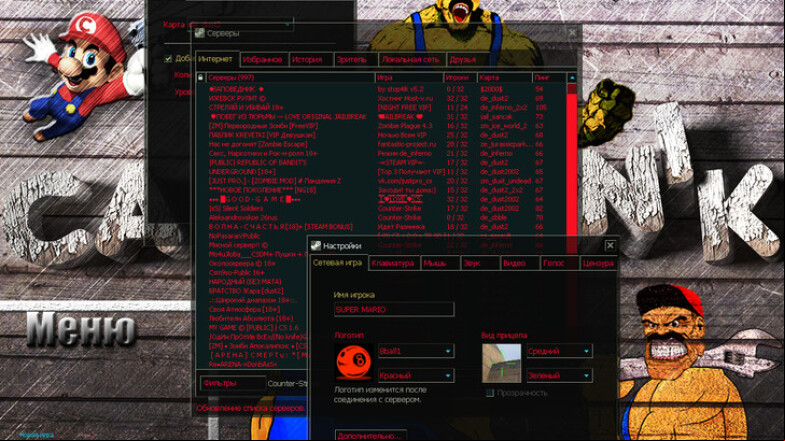Select the Друзья tab
785x441 pixels.
tap(467, 60)
